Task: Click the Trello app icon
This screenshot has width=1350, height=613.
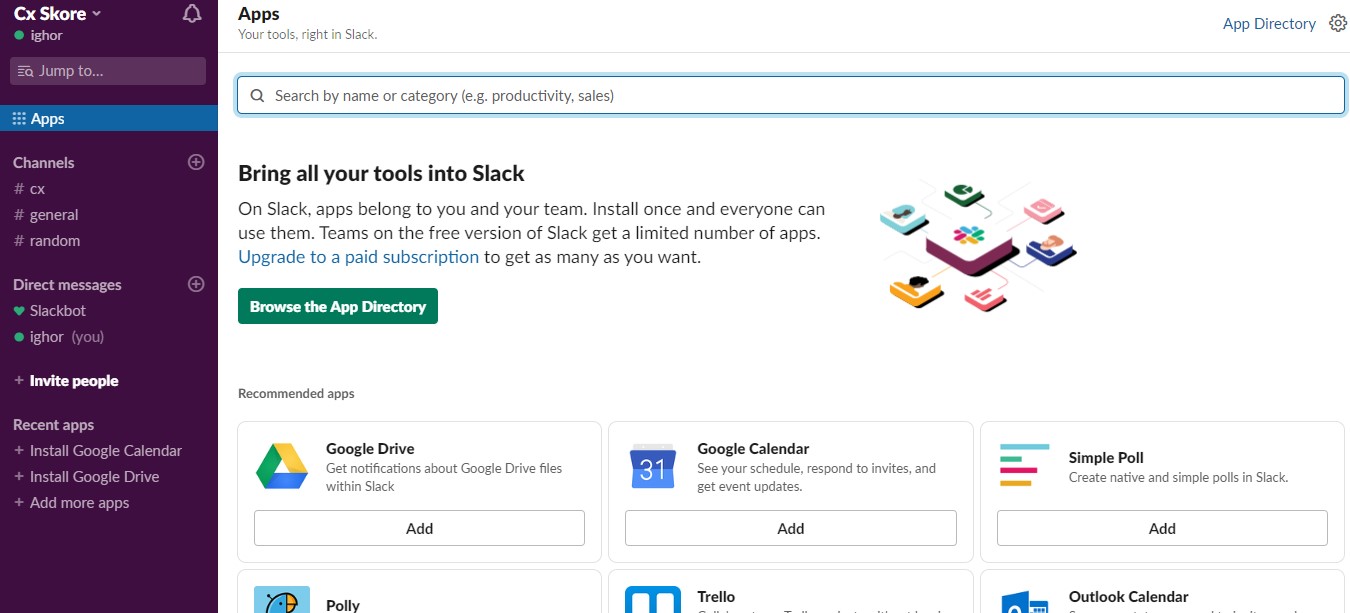Action: tap(653, 599)
